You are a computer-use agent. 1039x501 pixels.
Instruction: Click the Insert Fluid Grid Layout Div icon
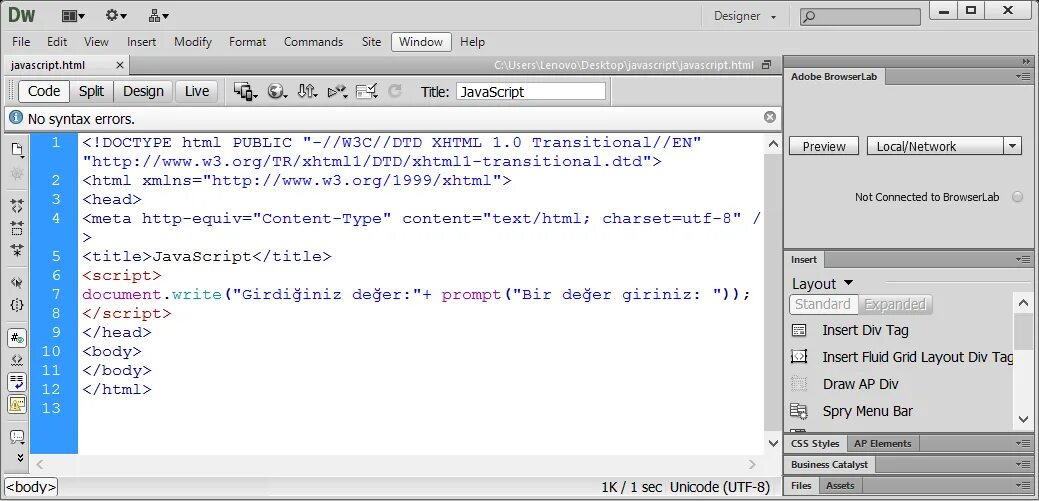[800, 357]
